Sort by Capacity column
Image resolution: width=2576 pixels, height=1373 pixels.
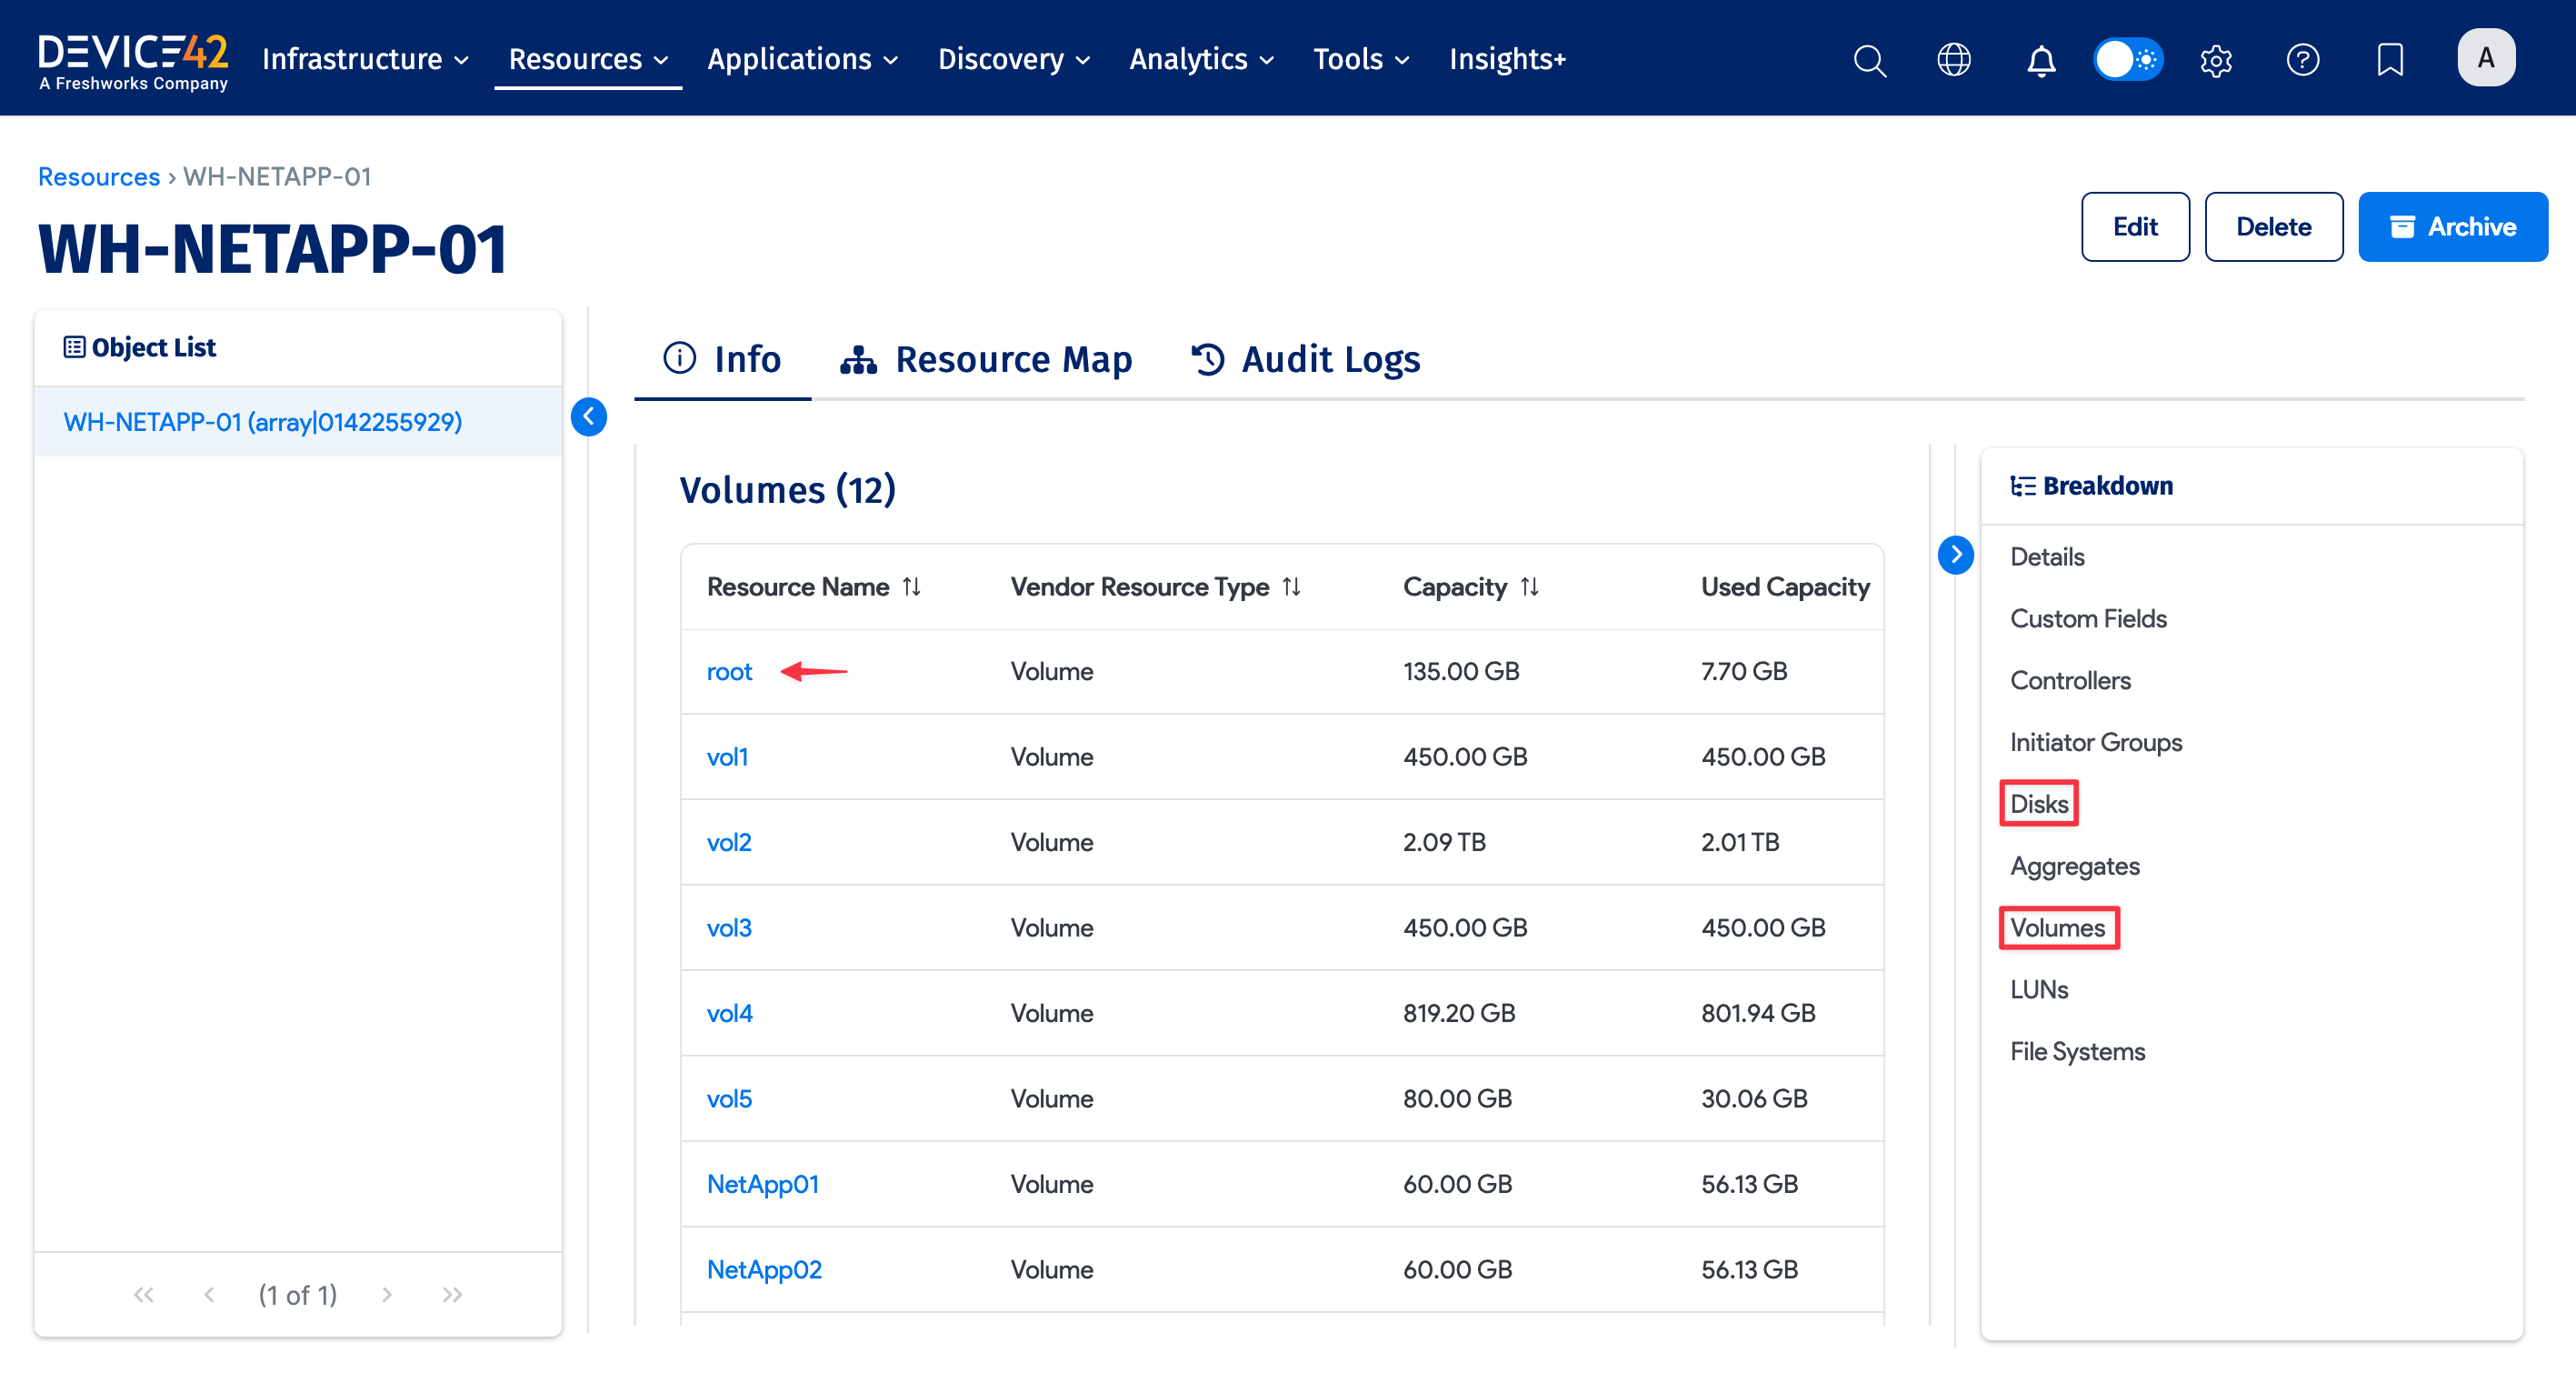click(1529, 587)
